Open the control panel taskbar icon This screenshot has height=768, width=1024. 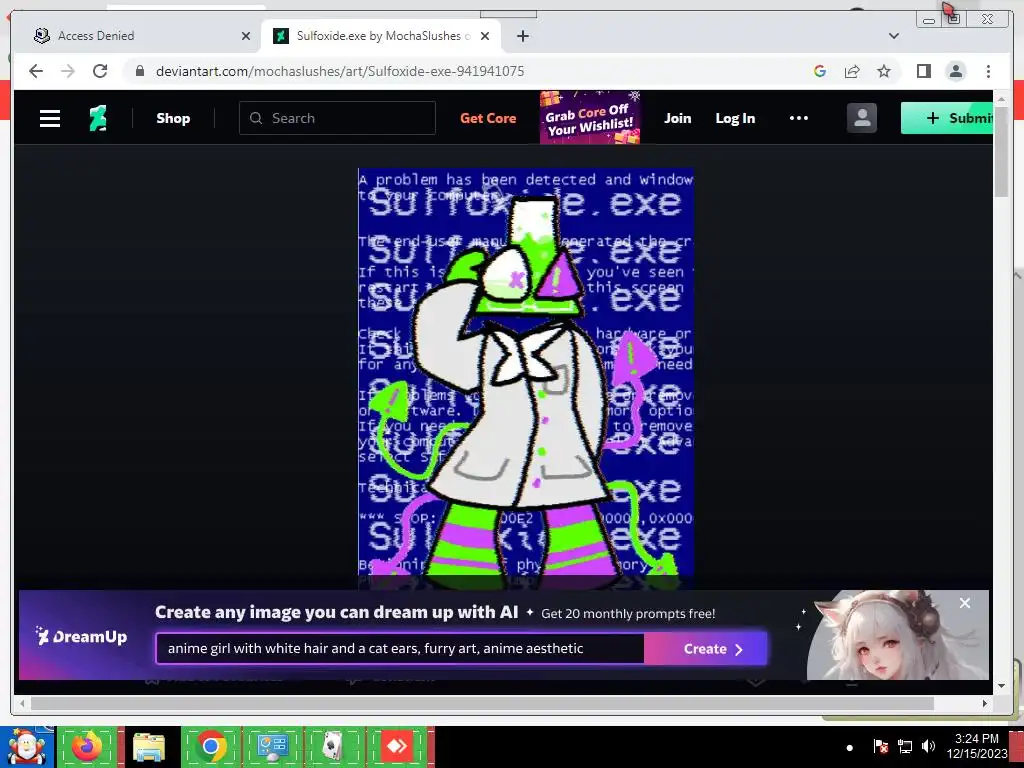click(272, 747)
